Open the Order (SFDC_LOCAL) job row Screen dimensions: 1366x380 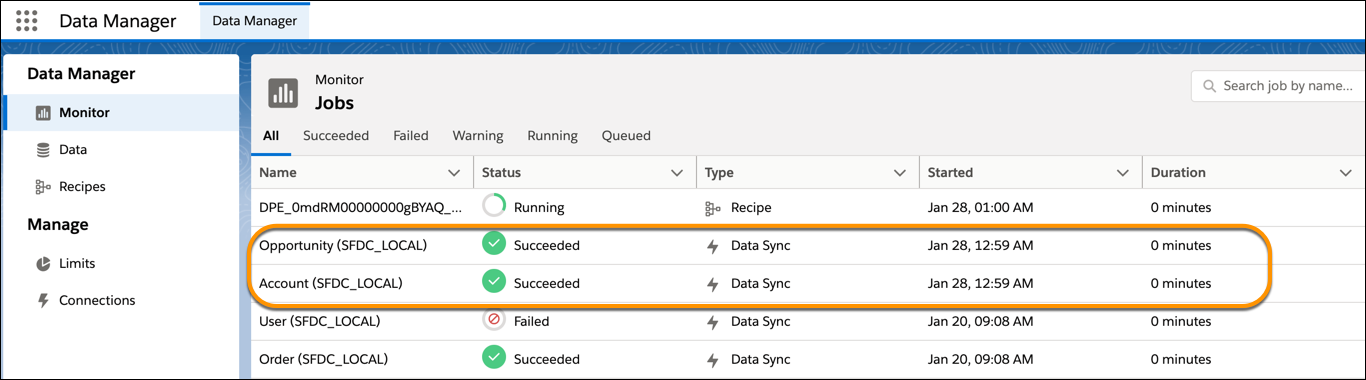coord(808,359)
